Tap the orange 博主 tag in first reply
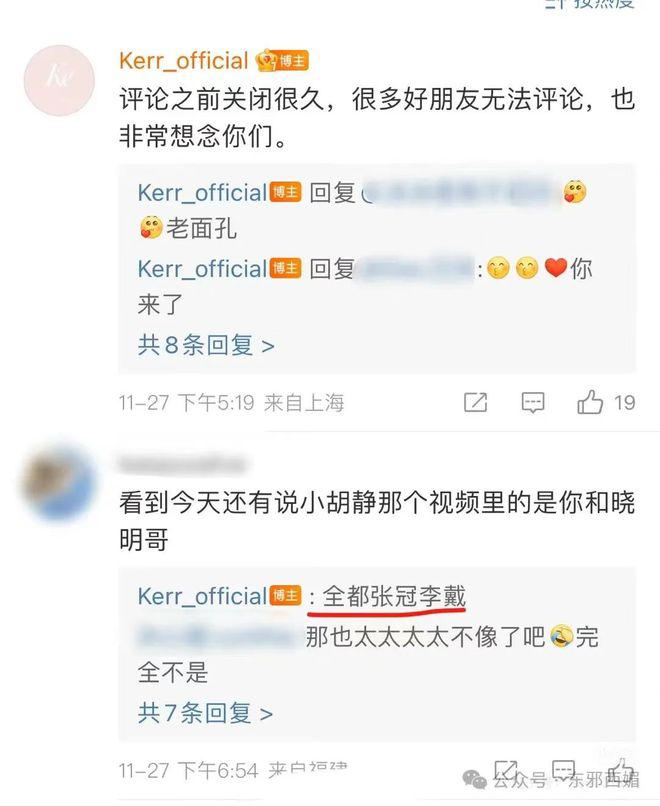 pyautogui.click(x=285, y=192)
